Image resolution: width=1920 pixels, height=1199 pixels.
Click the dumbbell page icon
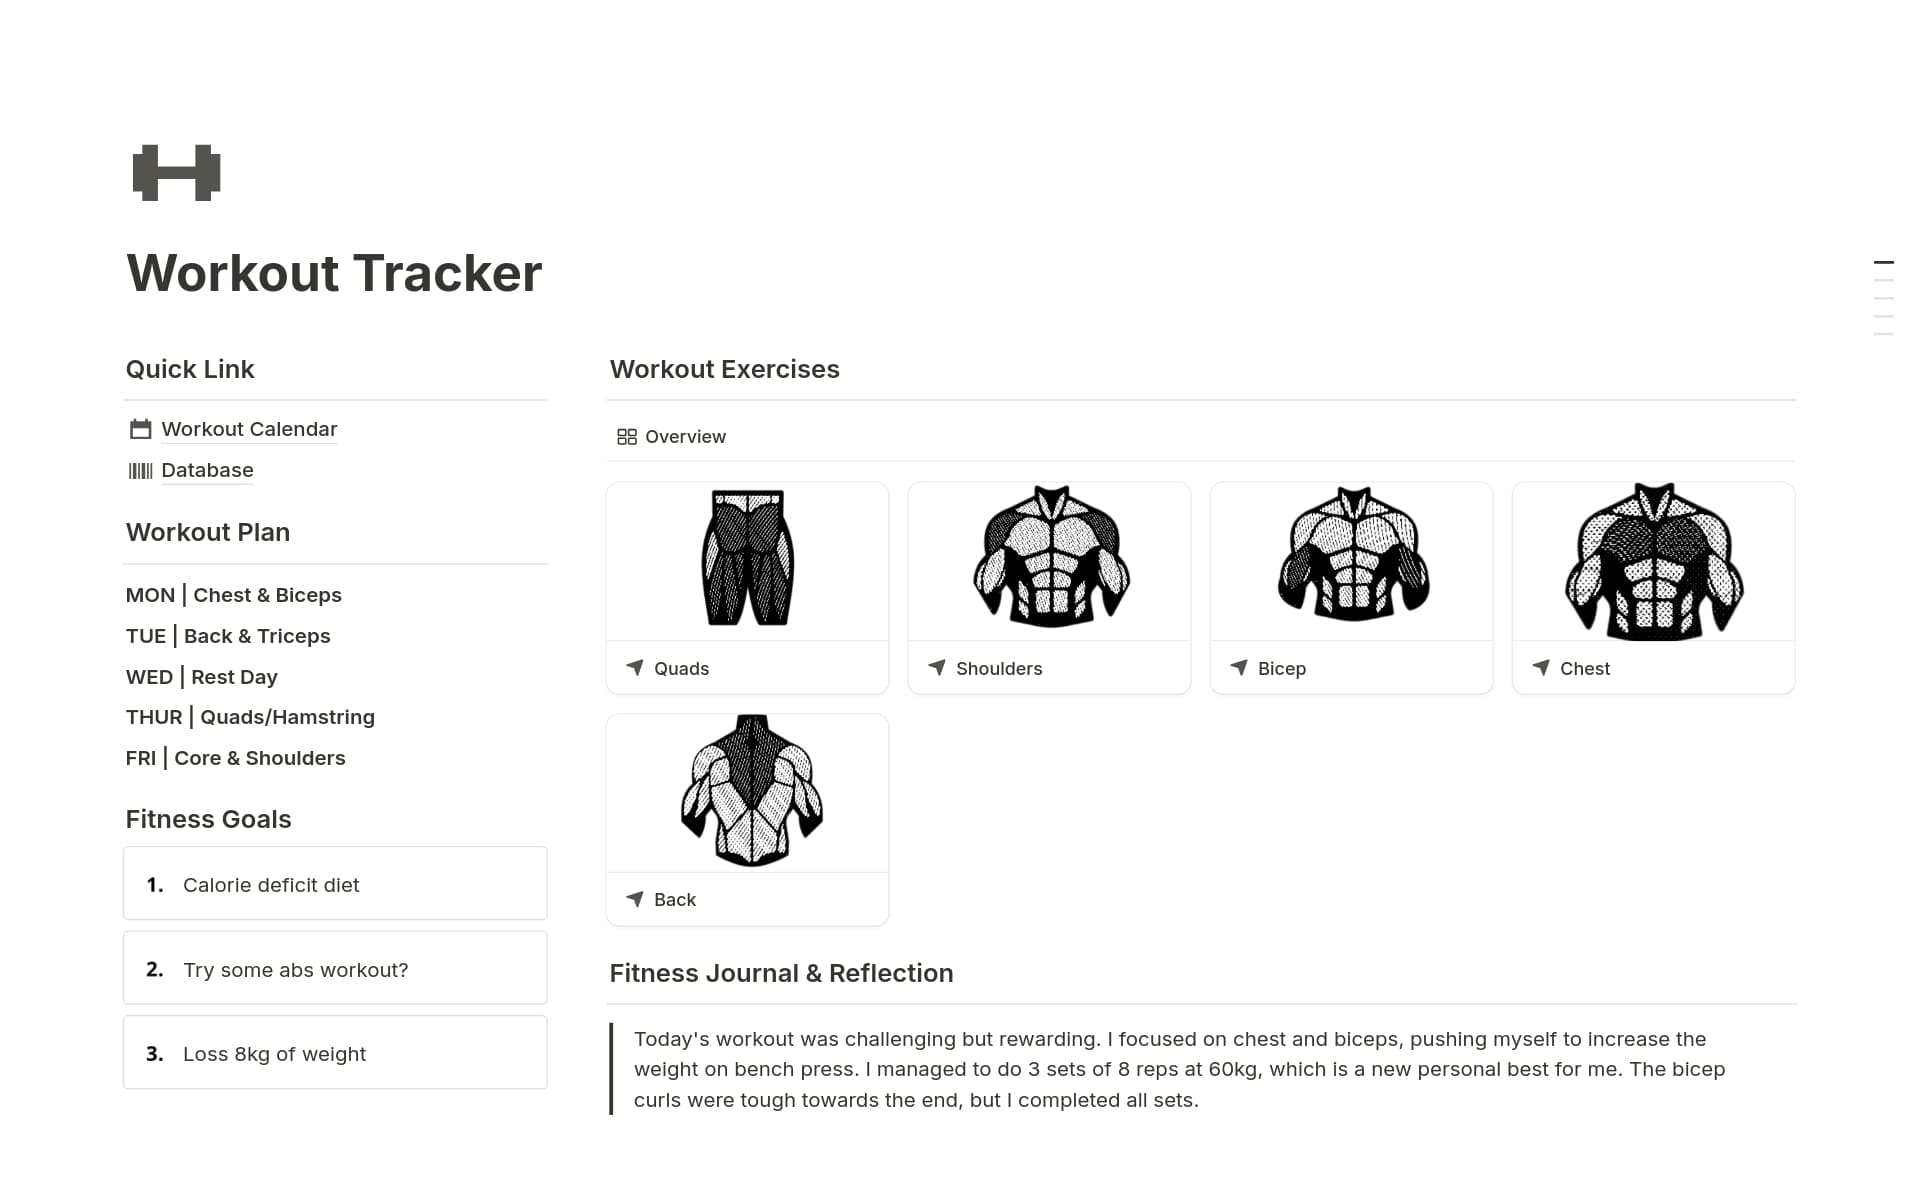(x=176, y=172)
